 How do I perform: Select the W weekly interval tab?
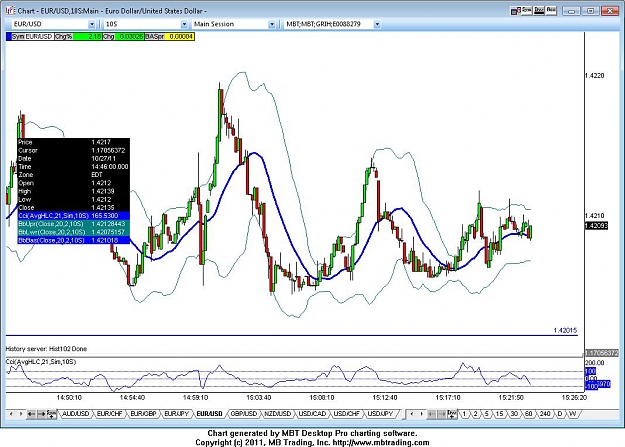click(x=572, y=414)
